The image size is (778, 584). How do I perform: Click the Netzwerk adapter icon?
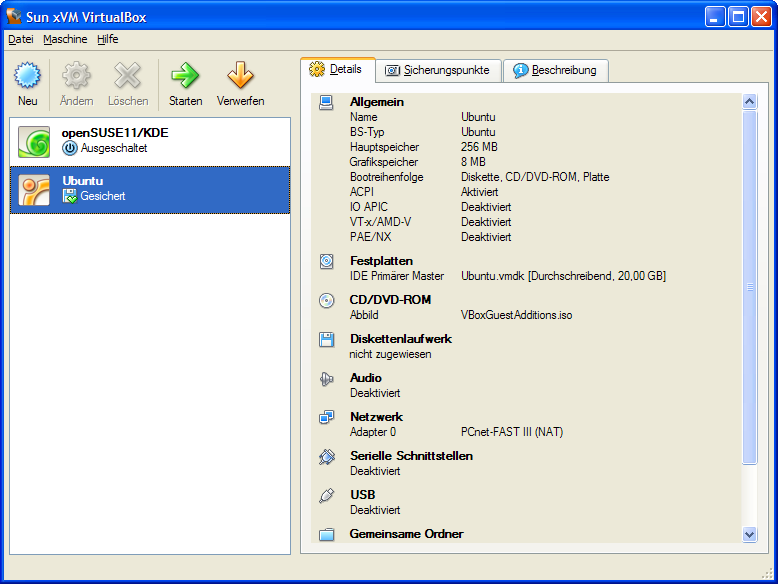327,418
